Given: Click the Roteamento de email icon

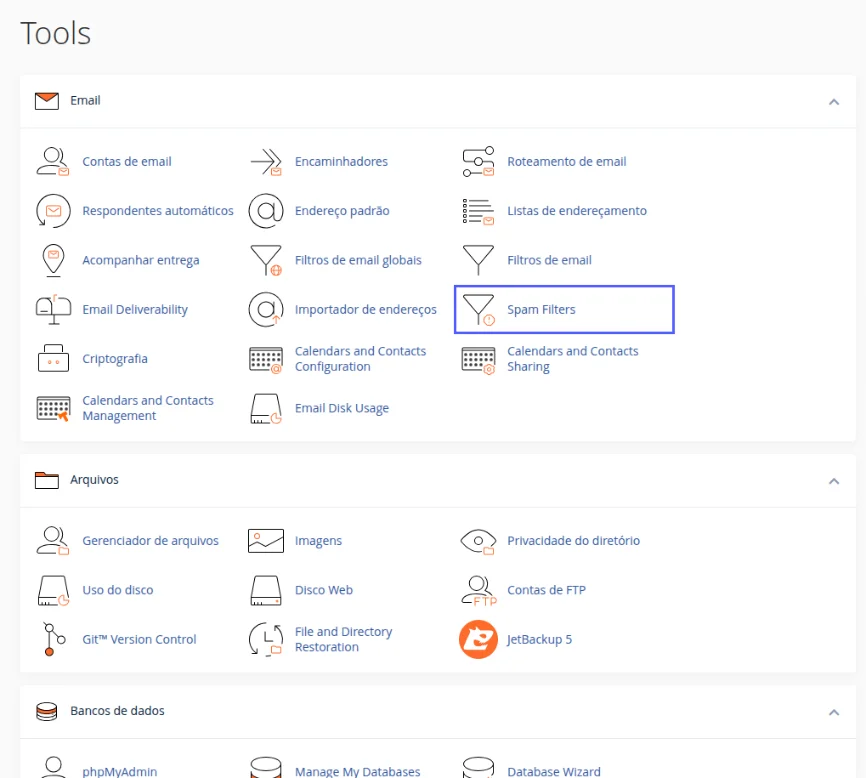Looking at the screenshot, I should 478,162.
